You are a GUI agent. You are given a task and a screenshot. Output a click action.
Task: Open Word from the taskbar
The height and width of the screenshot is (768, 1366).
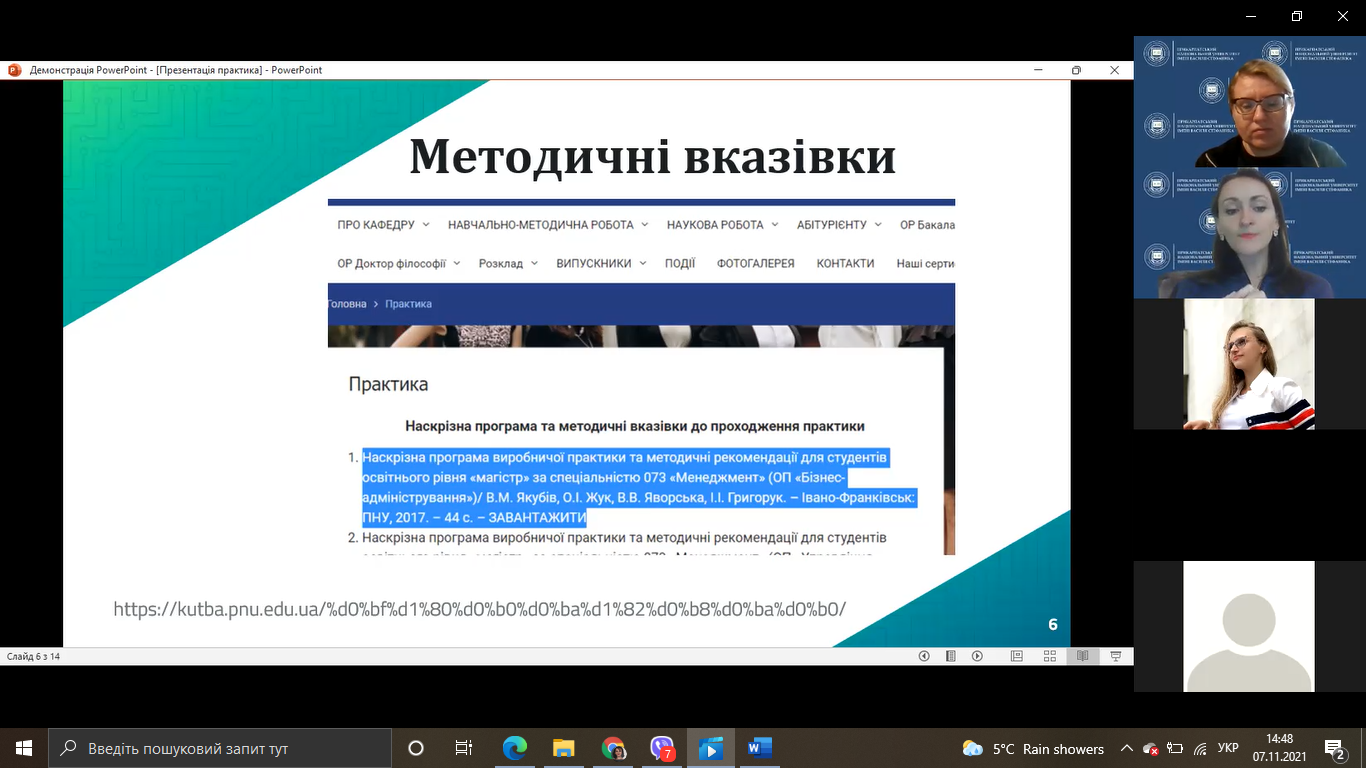(x=760, y=748)
